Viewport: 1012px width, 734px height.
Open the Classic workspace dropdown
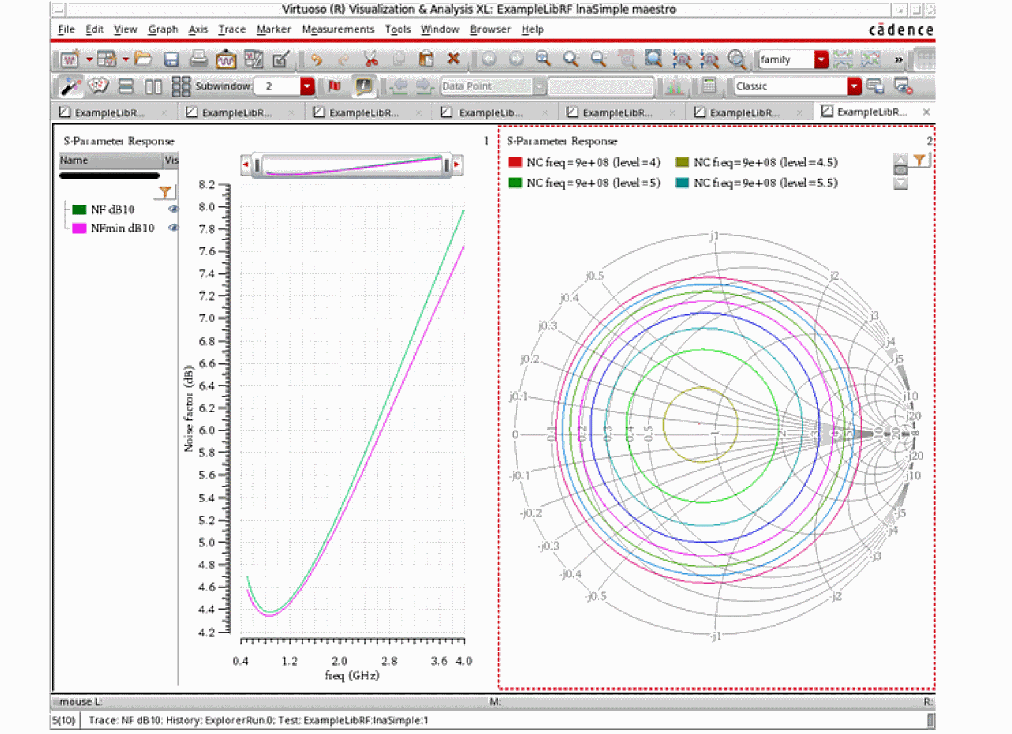tap(853, 87)
